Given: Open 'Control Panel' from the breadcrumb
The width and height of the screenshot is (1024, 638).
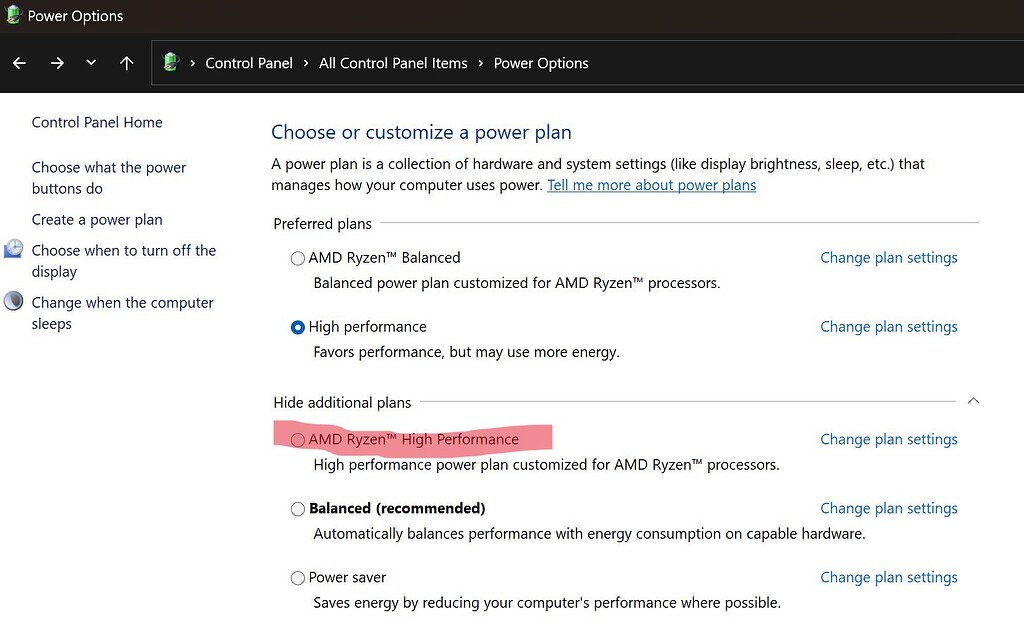Looking at the screenshot, I should pyautogui.click(x=248, y=62).
